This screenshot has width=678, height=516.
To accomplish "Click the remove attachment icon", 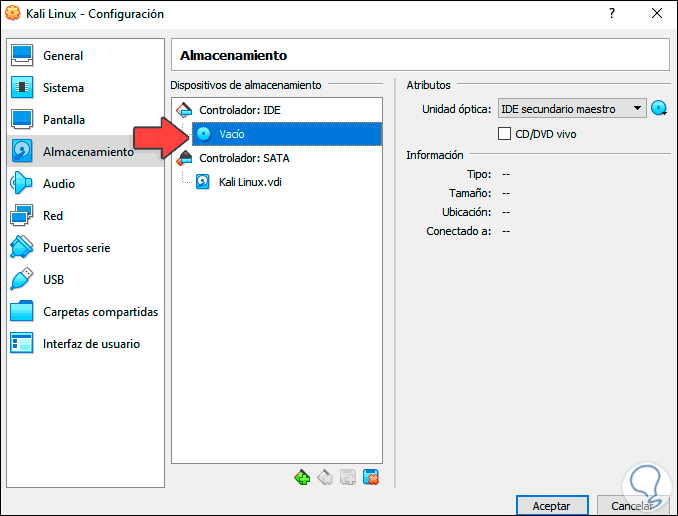I will (371, 478).
